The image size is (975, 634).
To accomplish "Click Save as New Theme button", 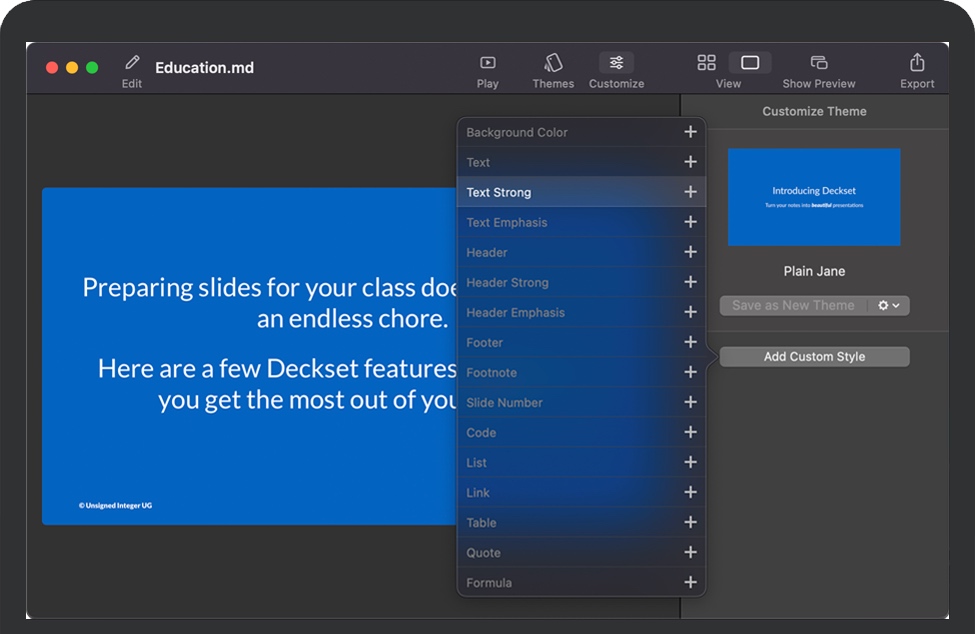I will point(793,305).
